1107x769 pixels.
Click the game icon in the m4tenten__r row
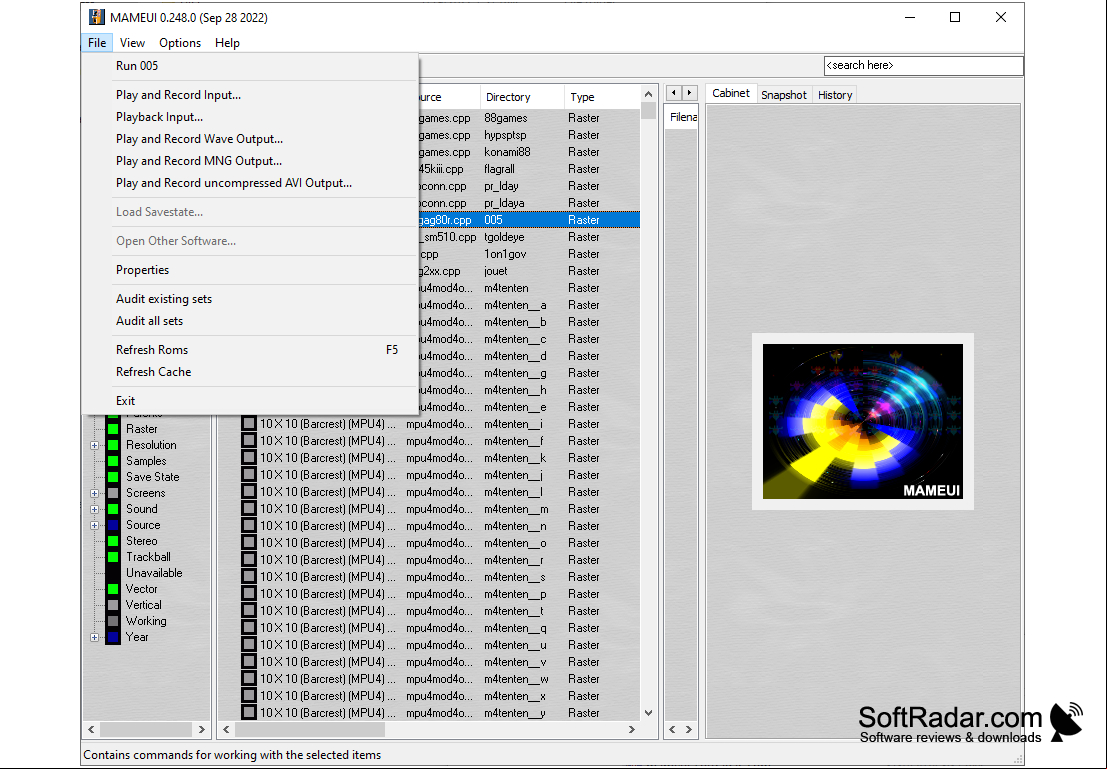tap(249, 559)
